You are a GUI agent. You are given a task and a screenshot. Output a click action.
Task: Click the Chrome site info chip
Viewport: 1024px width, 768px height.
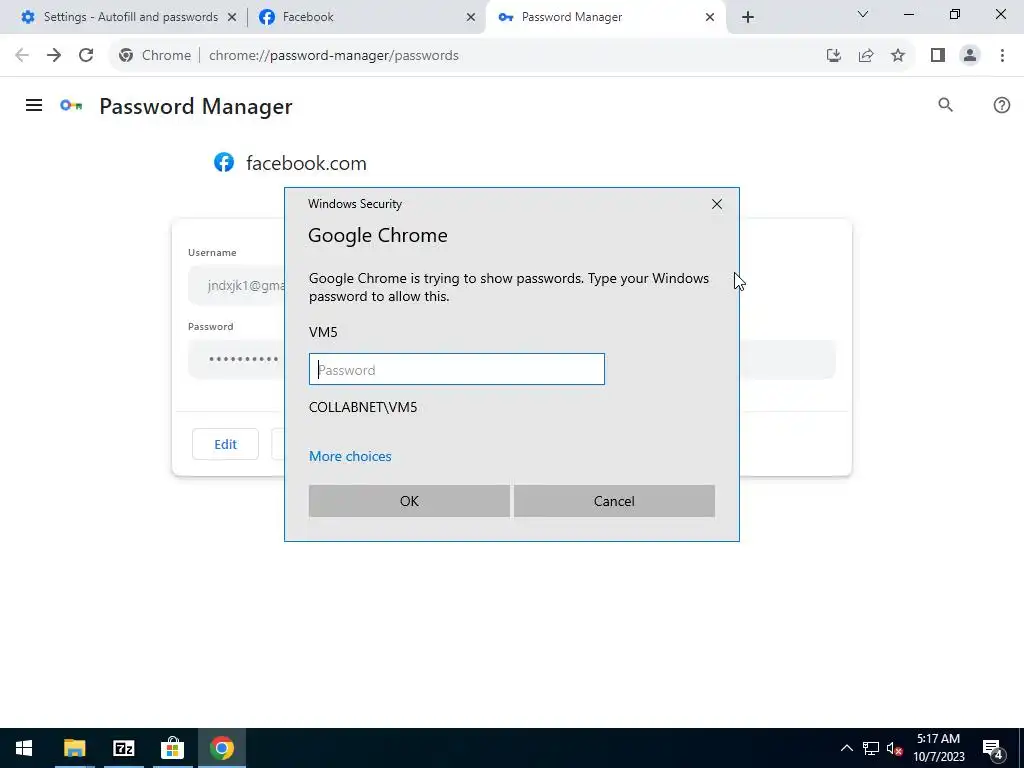coord(155,56)
